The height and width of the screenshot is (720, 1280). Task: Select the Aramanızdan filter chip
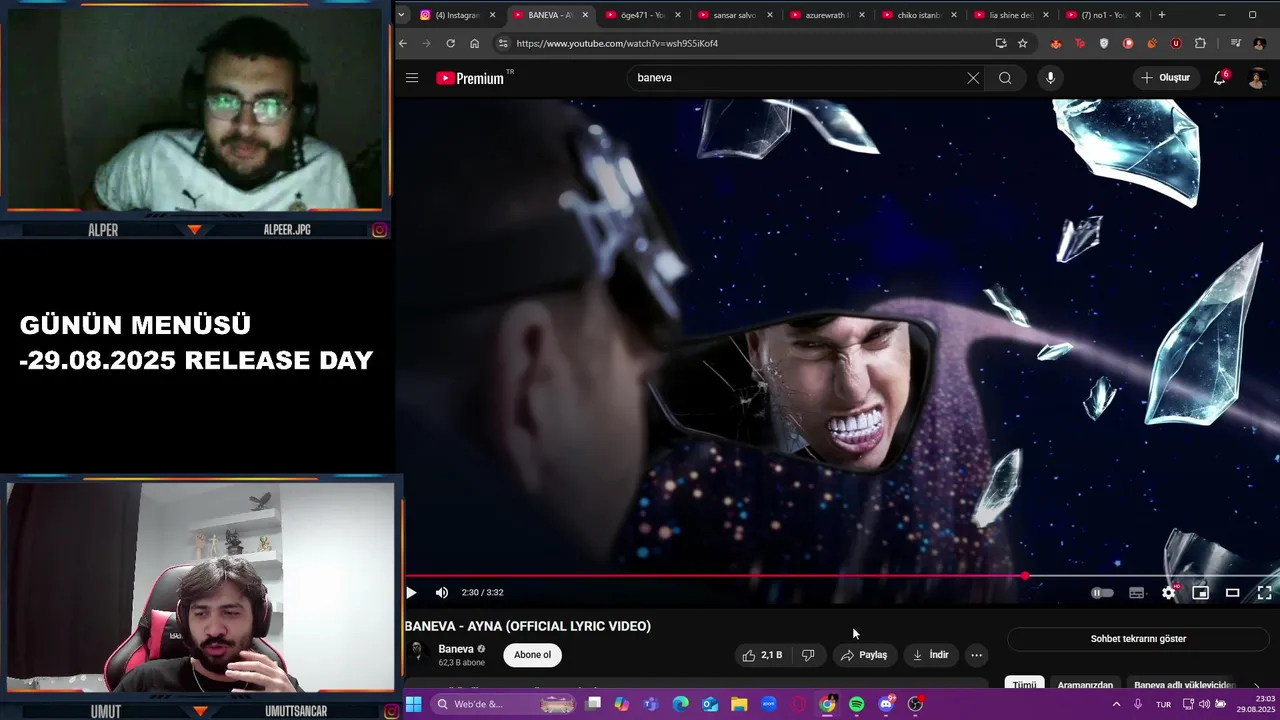coord(1085,685)
